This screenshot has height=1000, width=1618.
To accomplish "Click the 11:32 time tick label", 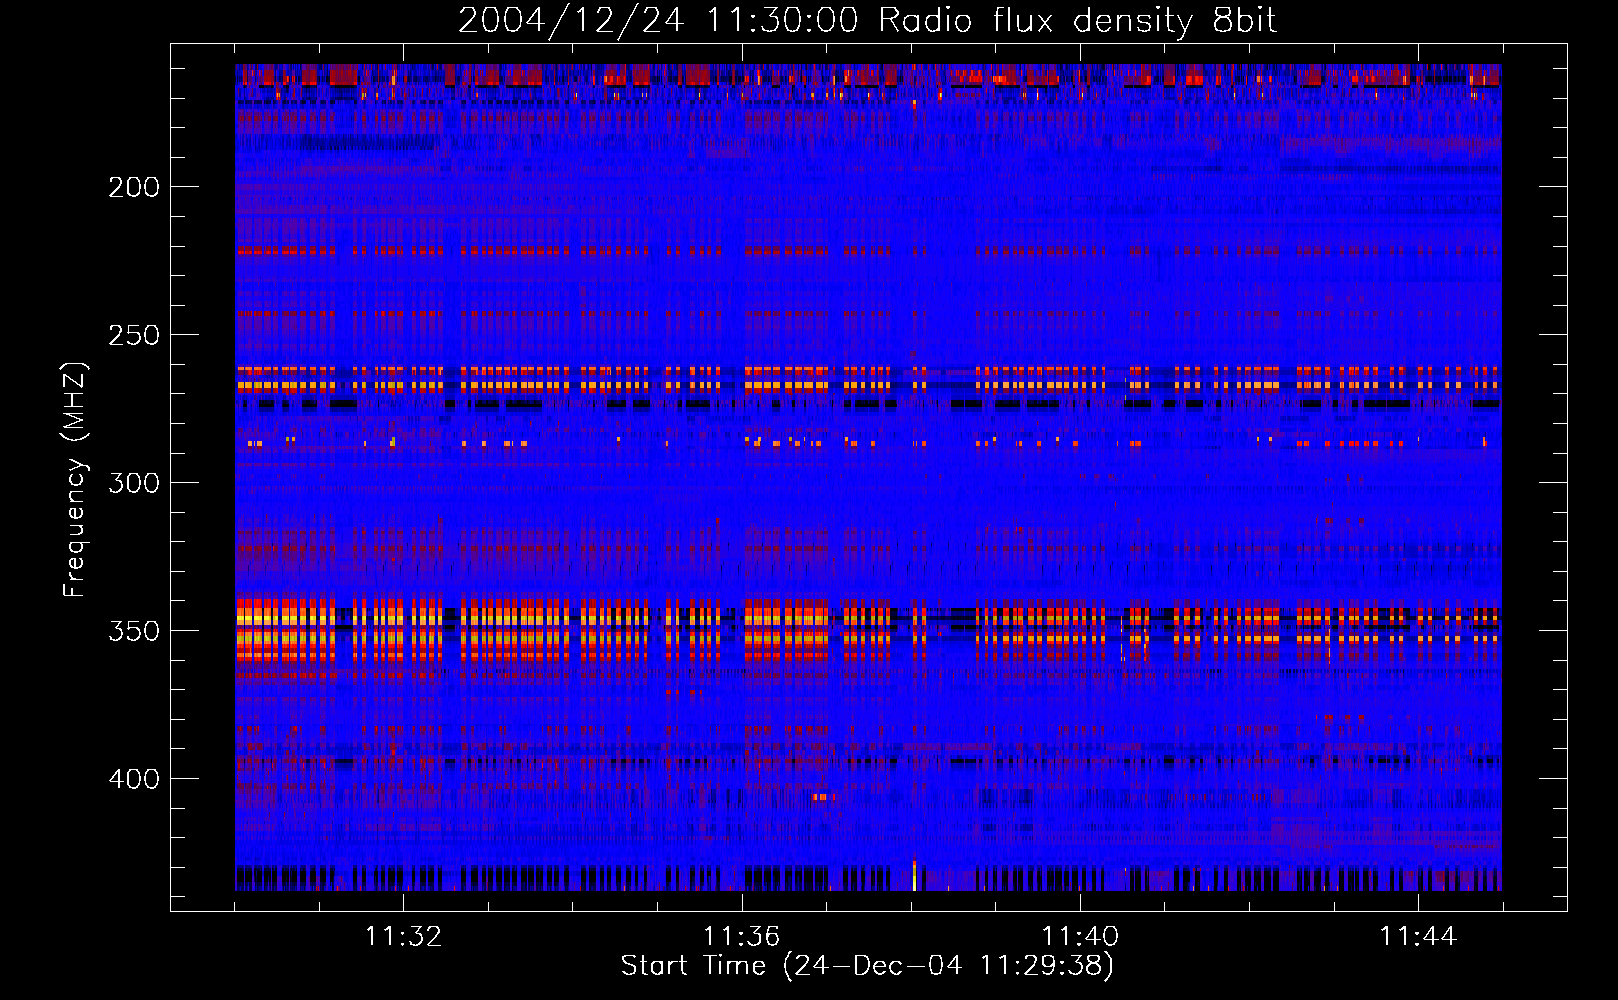I will 403,937.
